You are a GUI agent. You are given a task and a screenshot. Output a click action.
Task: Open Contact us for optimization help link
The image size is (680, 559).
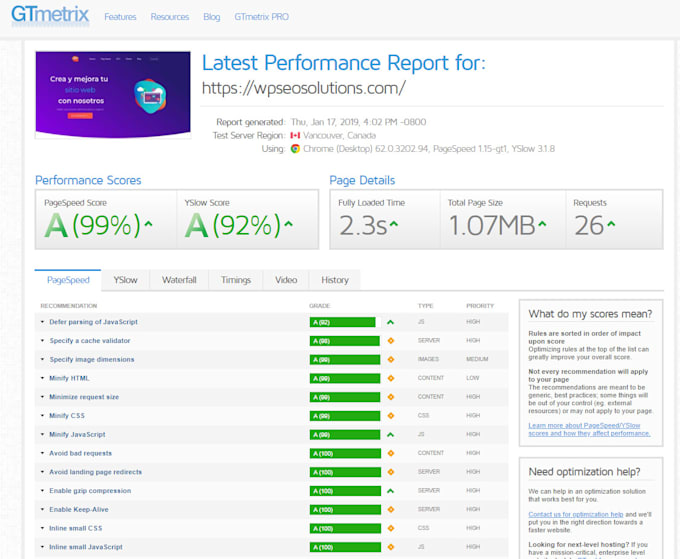coord(575,514)
